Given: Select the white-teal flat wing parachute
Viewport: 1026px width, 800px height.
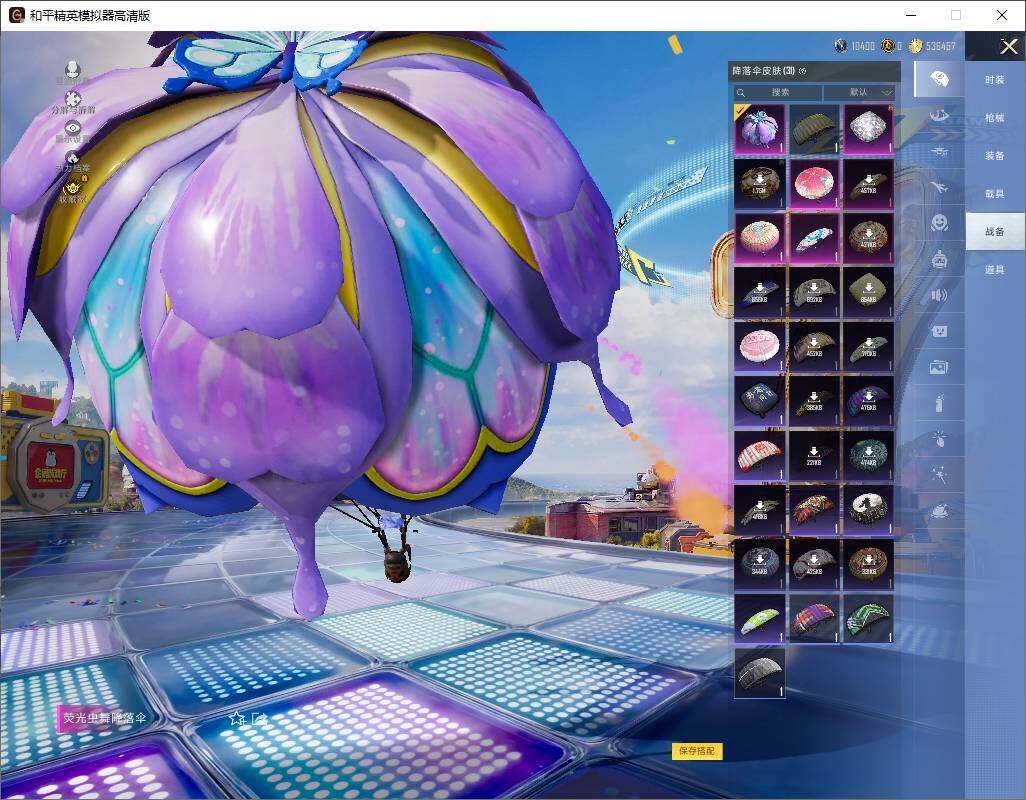Looking at the screenshot, I should pyautogui.click(x=813, y=239).
